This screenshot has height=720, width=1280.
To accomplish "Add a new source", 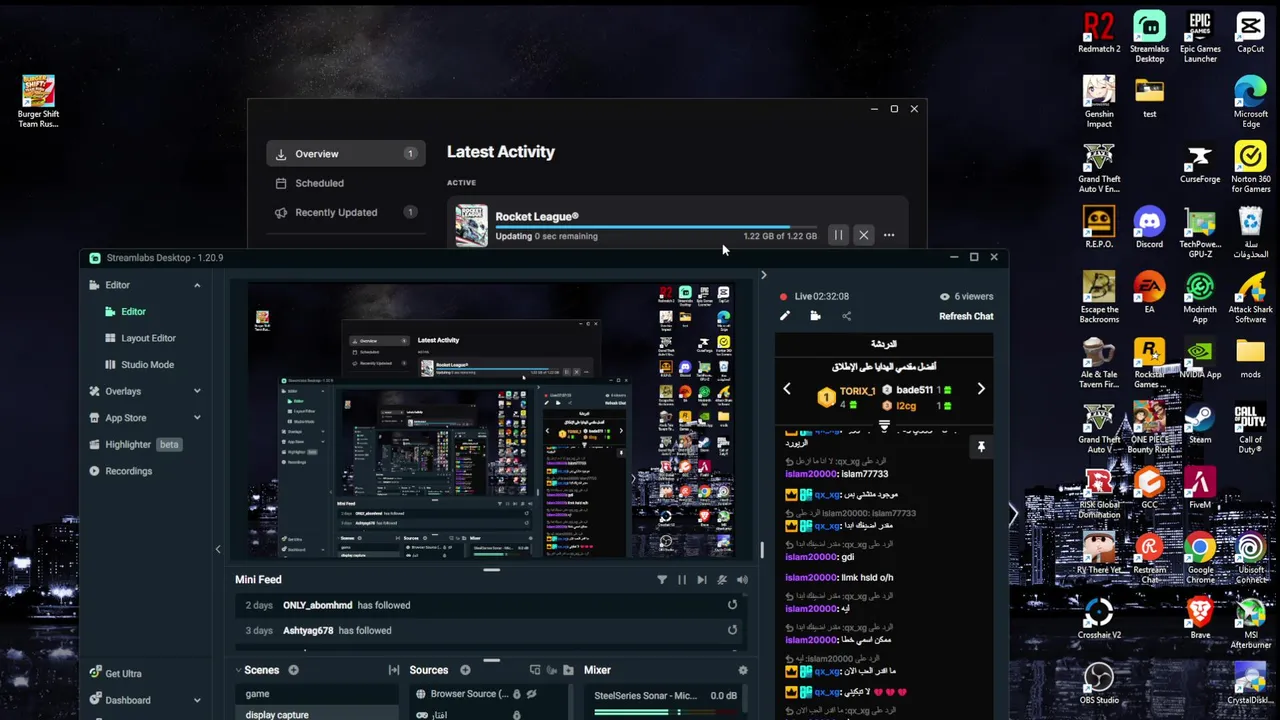I will [465, 670].
